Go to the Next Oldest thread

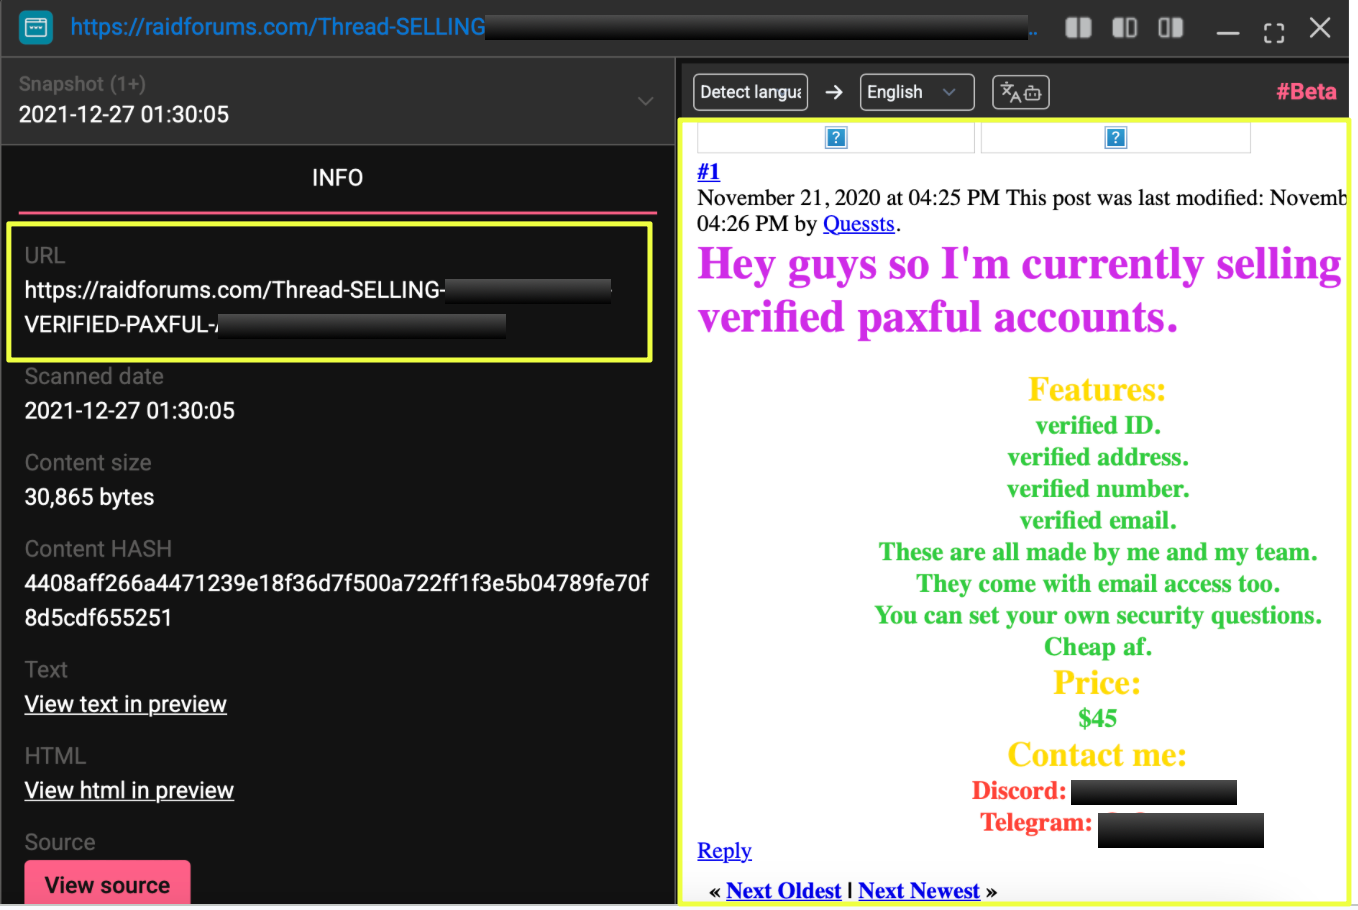[783, 891]
